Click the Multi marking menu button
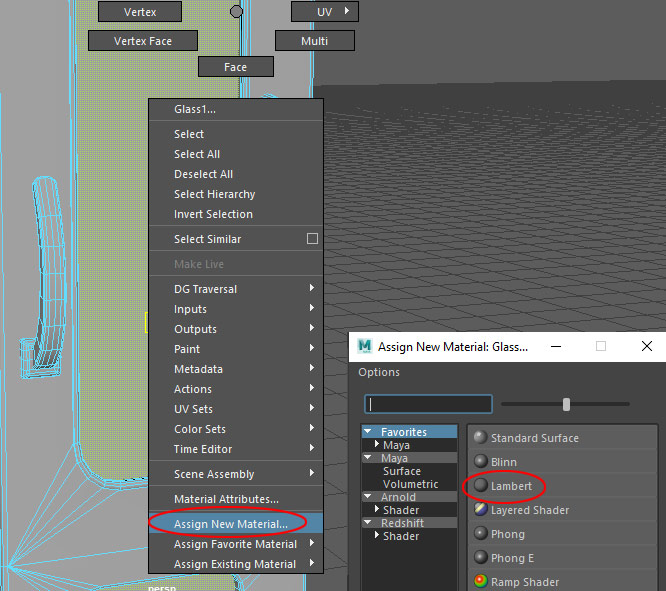This screenshot has width=666, height=591. (315, 41)
